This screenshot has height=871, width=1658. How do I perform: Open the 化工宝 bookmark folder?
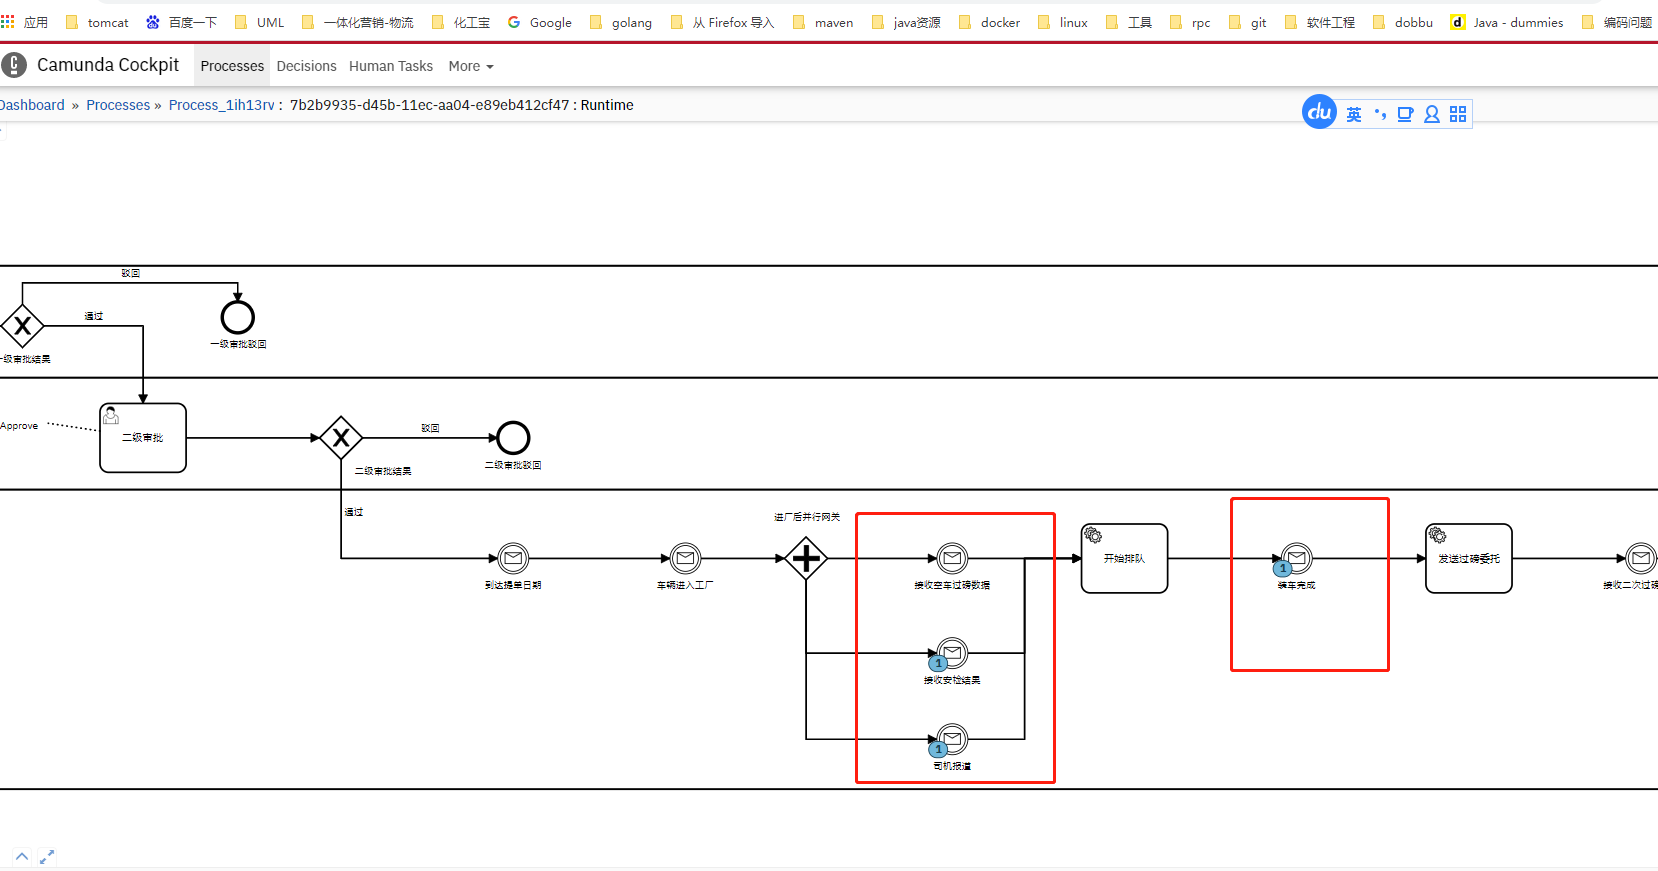(x=461, y=22)
